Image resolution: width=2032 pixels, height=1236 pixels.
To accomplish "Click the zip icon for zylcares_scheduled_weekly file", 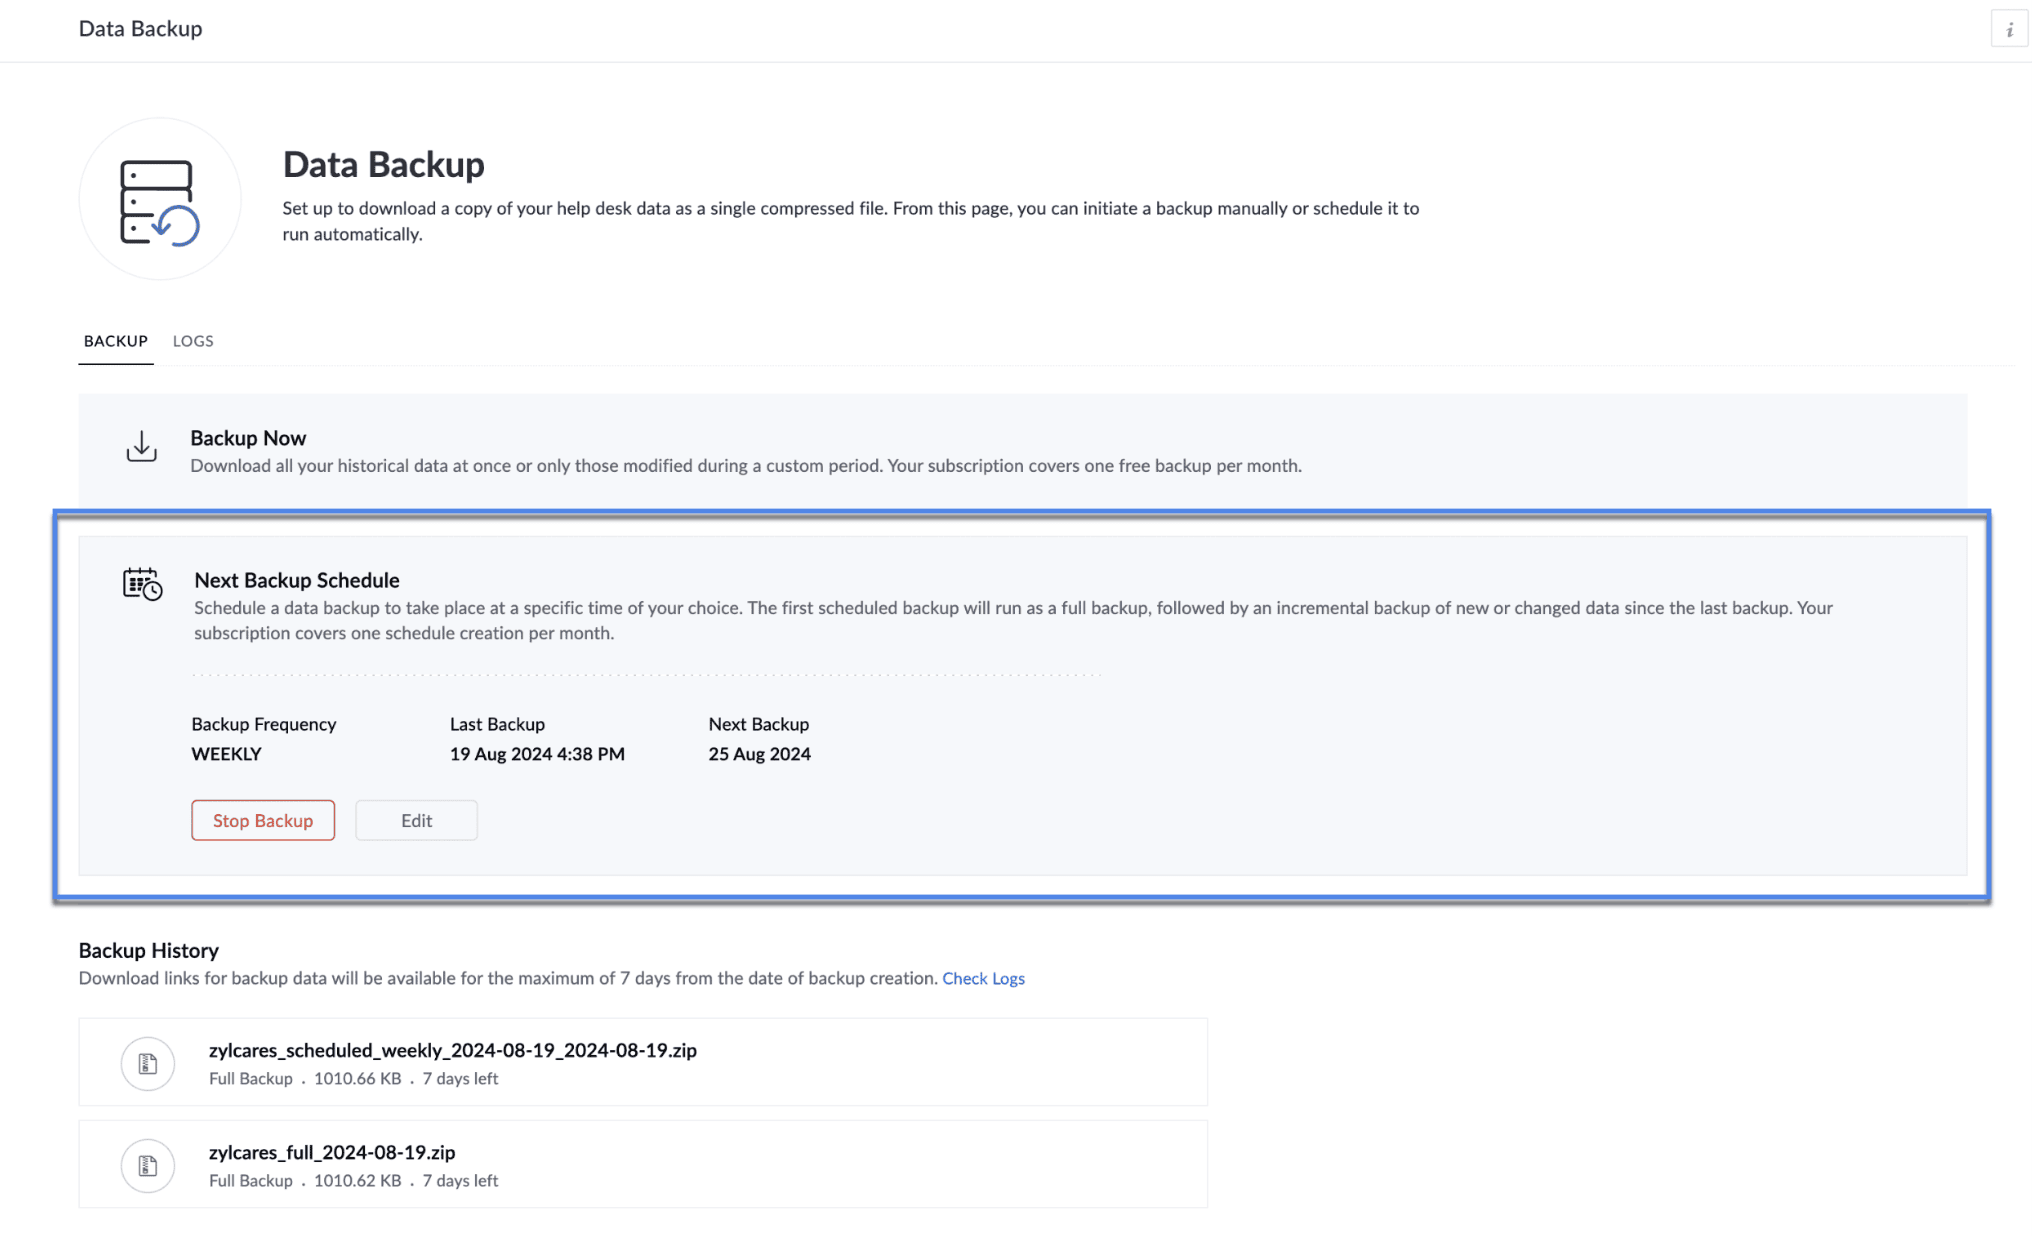I will (148, 1063).
